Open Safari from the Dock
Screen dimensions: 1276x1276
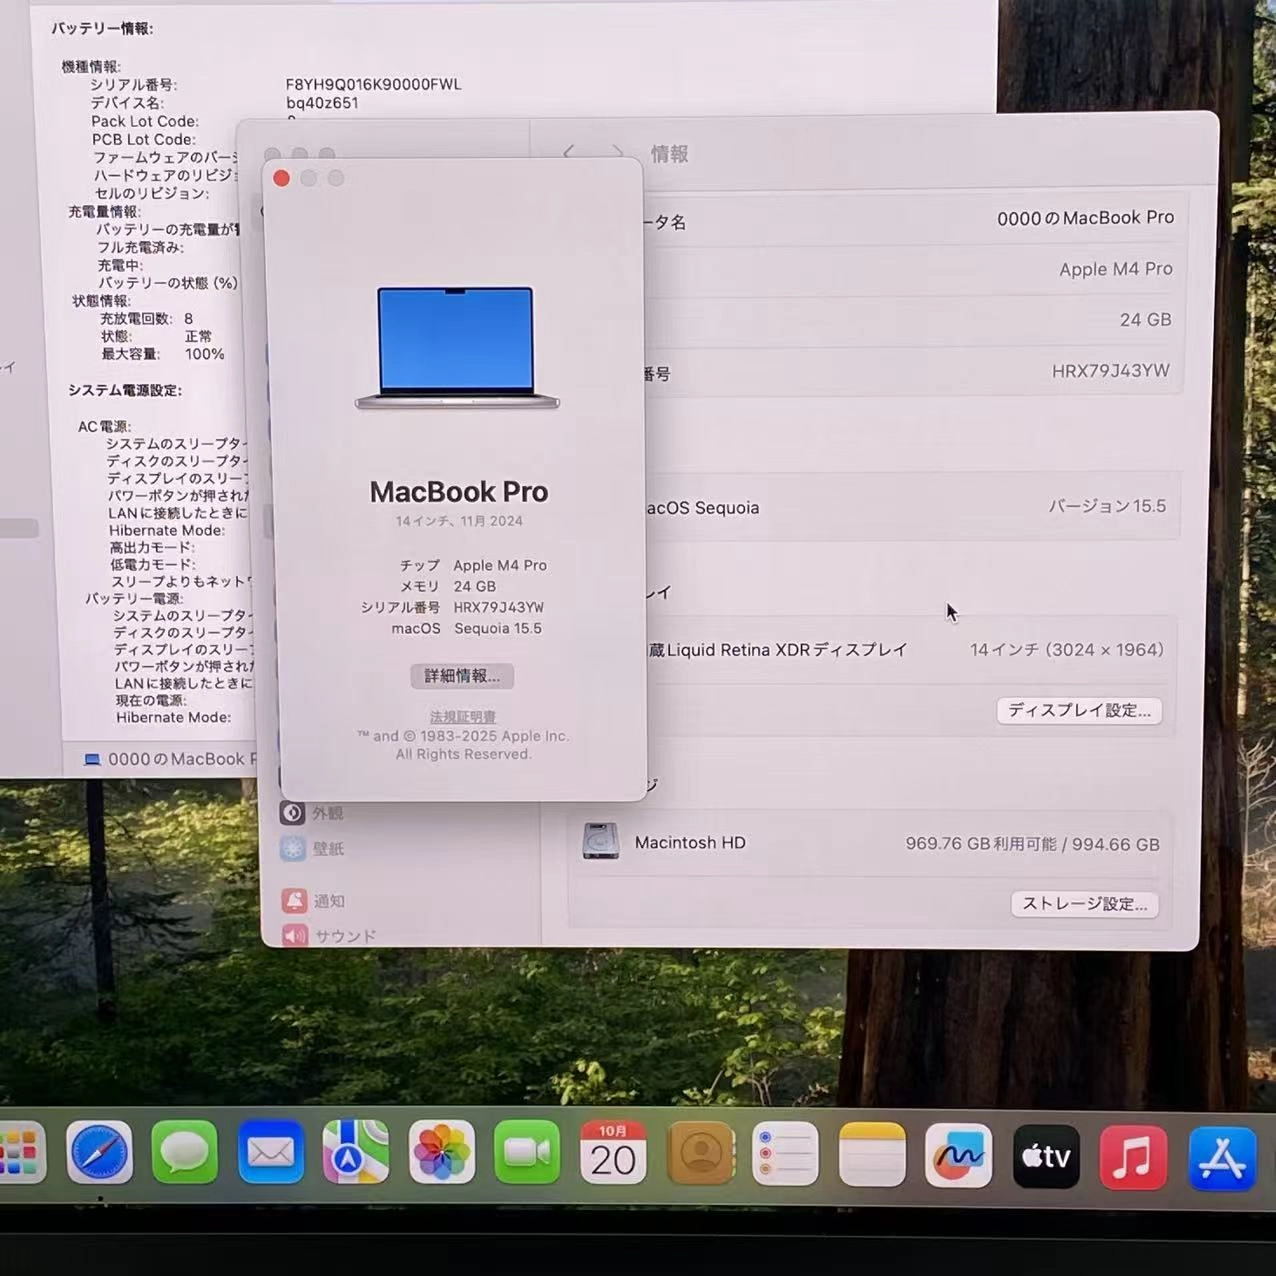pos(99,1153)
